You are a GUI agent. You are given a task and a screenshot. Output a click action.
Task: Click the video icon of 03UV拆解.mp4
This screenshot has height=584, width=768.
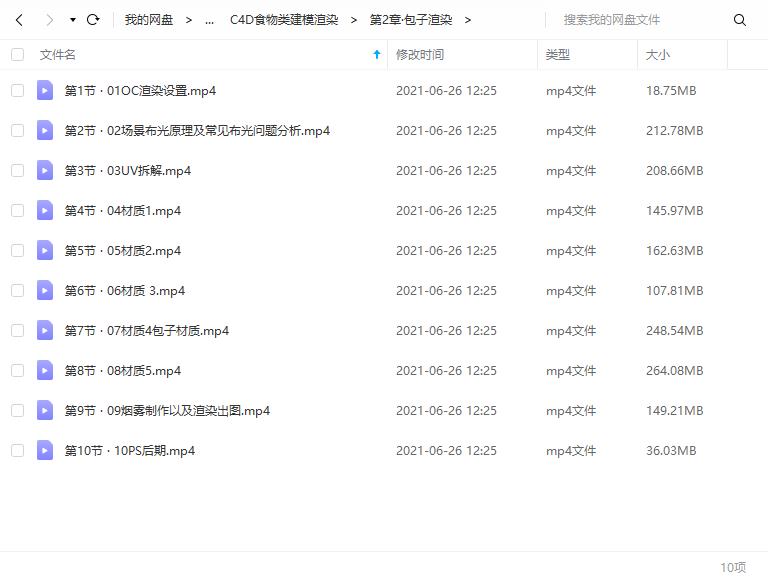pos(45,170)
